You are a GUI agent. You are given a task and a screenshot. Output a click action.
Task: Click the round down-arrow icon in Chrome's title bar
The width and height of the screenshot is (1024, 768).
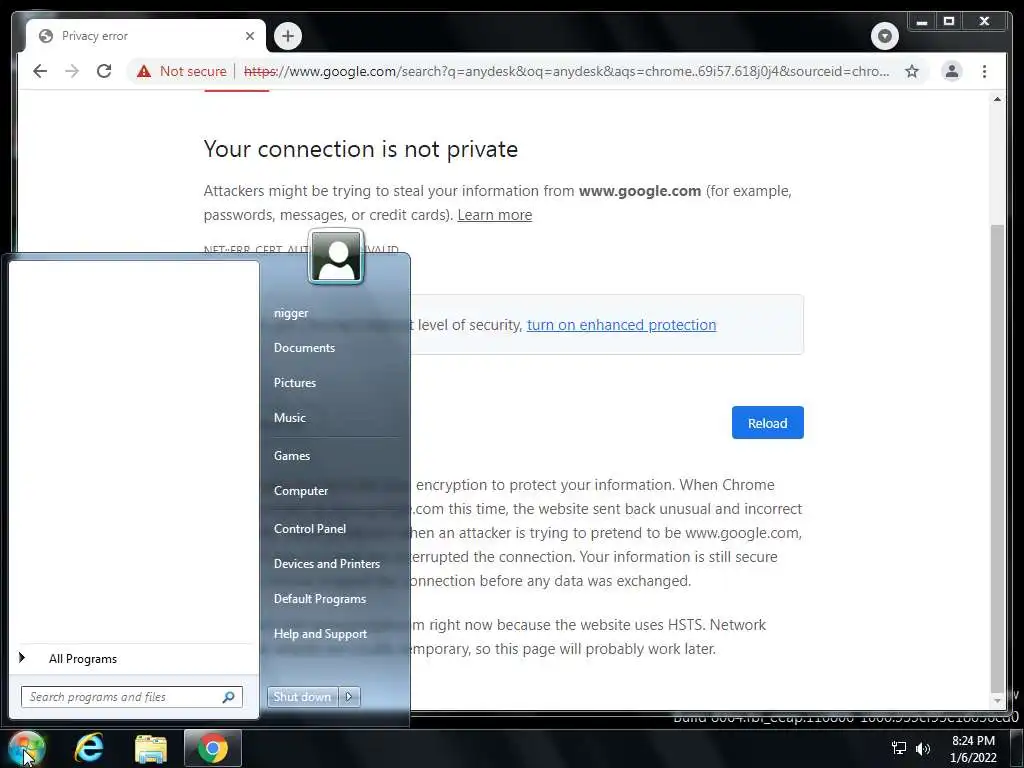coord(885,35)
